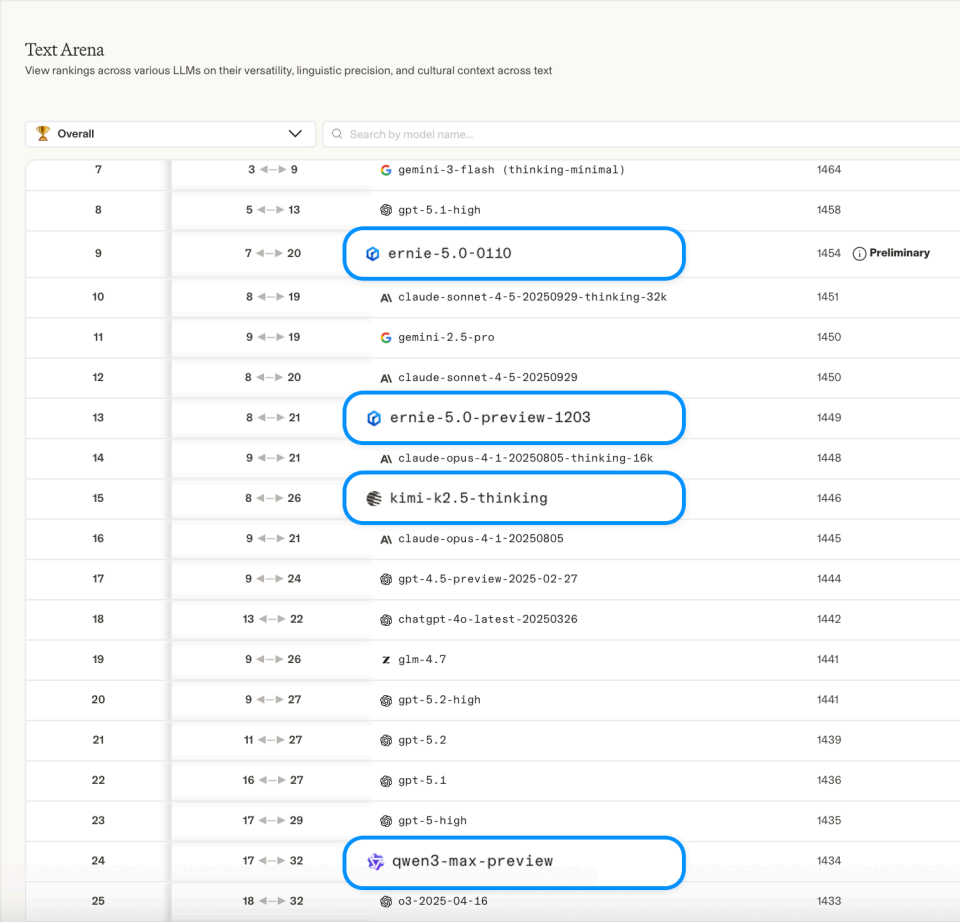Viewport: 960px width, 922px height.
Task: Click the dropdown chevron arrow next to Overall
Action: coord(295,134)
